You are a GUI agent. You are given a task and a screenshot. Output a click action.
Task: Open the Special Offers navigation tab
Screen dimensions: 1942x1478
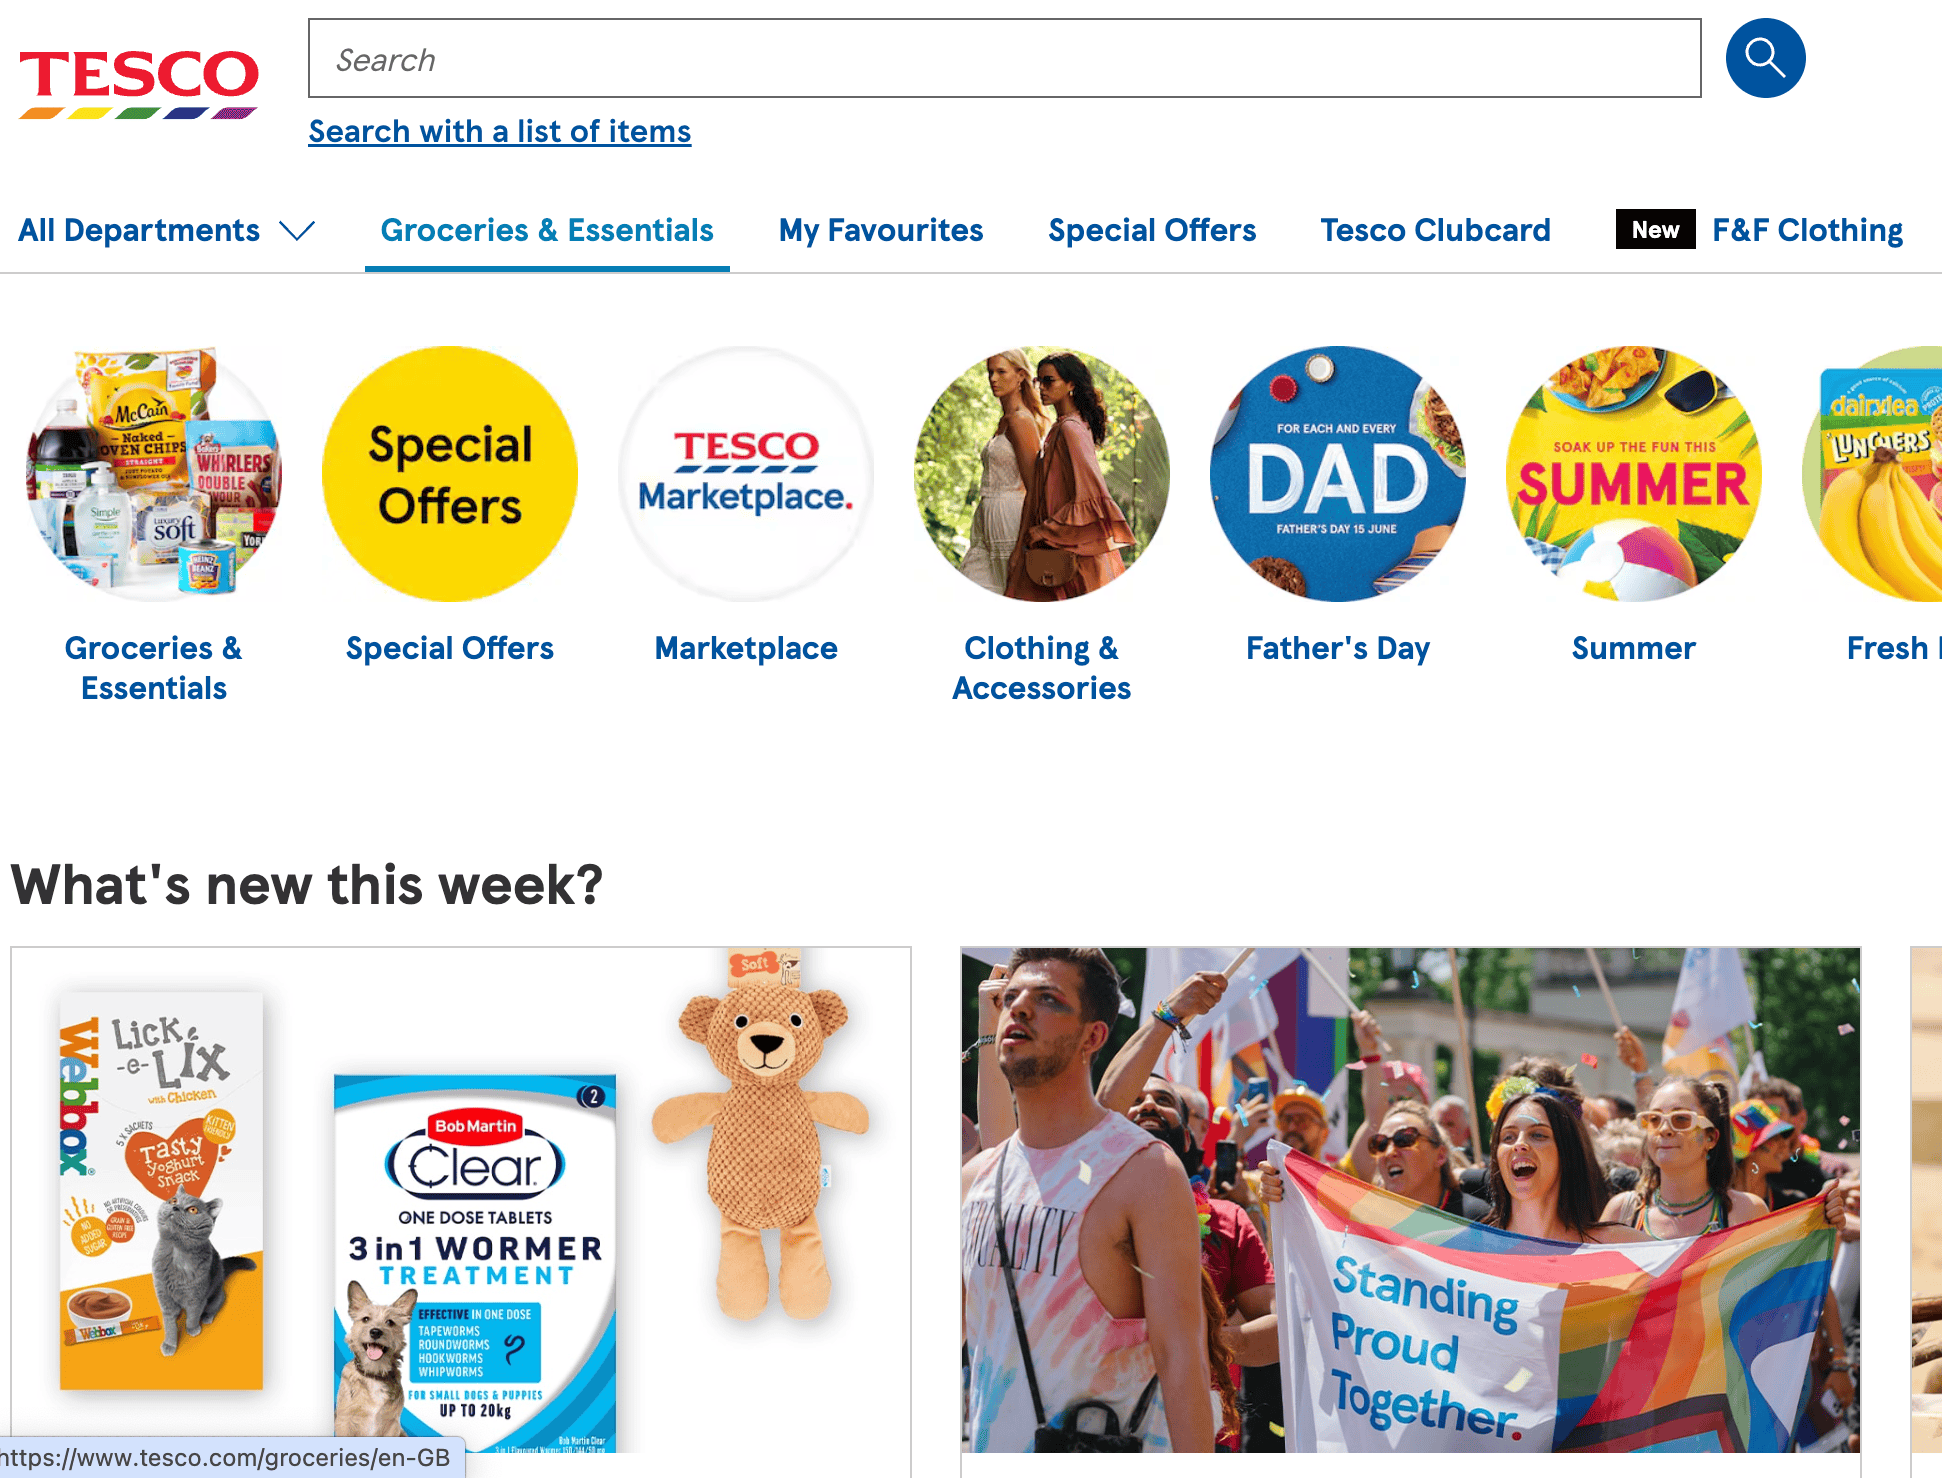click(1152, 231)
